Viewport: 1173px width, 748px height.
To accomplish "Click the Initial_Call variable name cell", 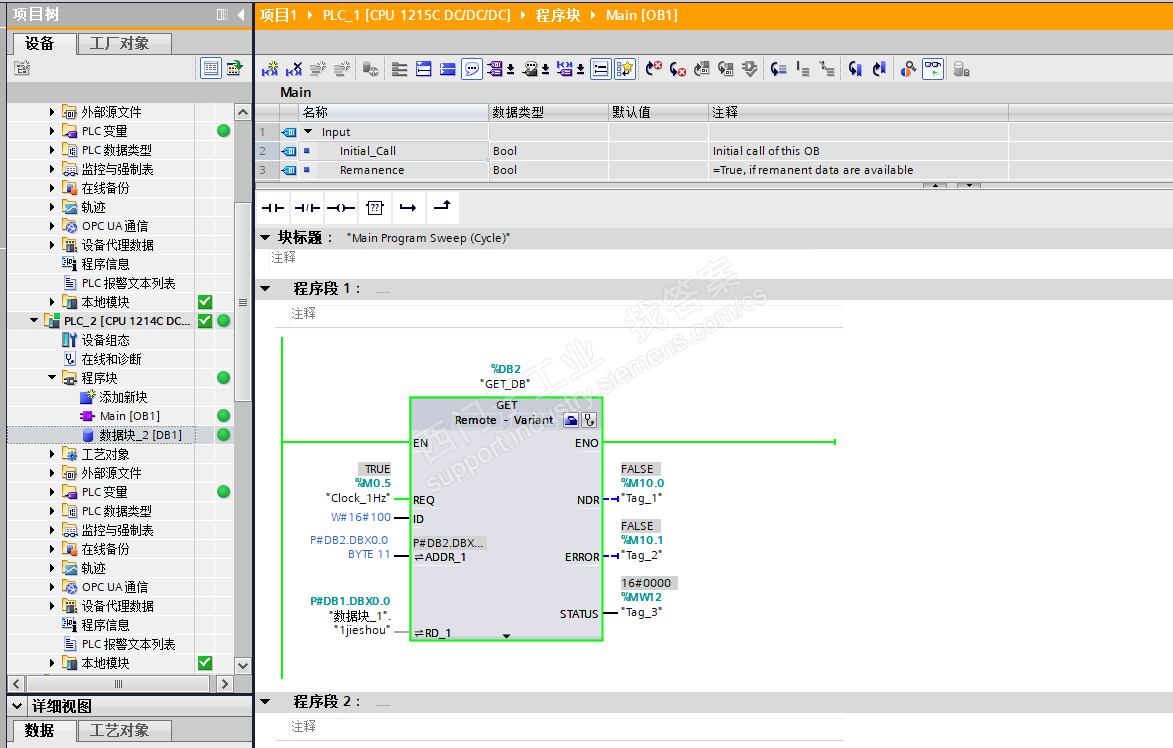I will [367, 151].
